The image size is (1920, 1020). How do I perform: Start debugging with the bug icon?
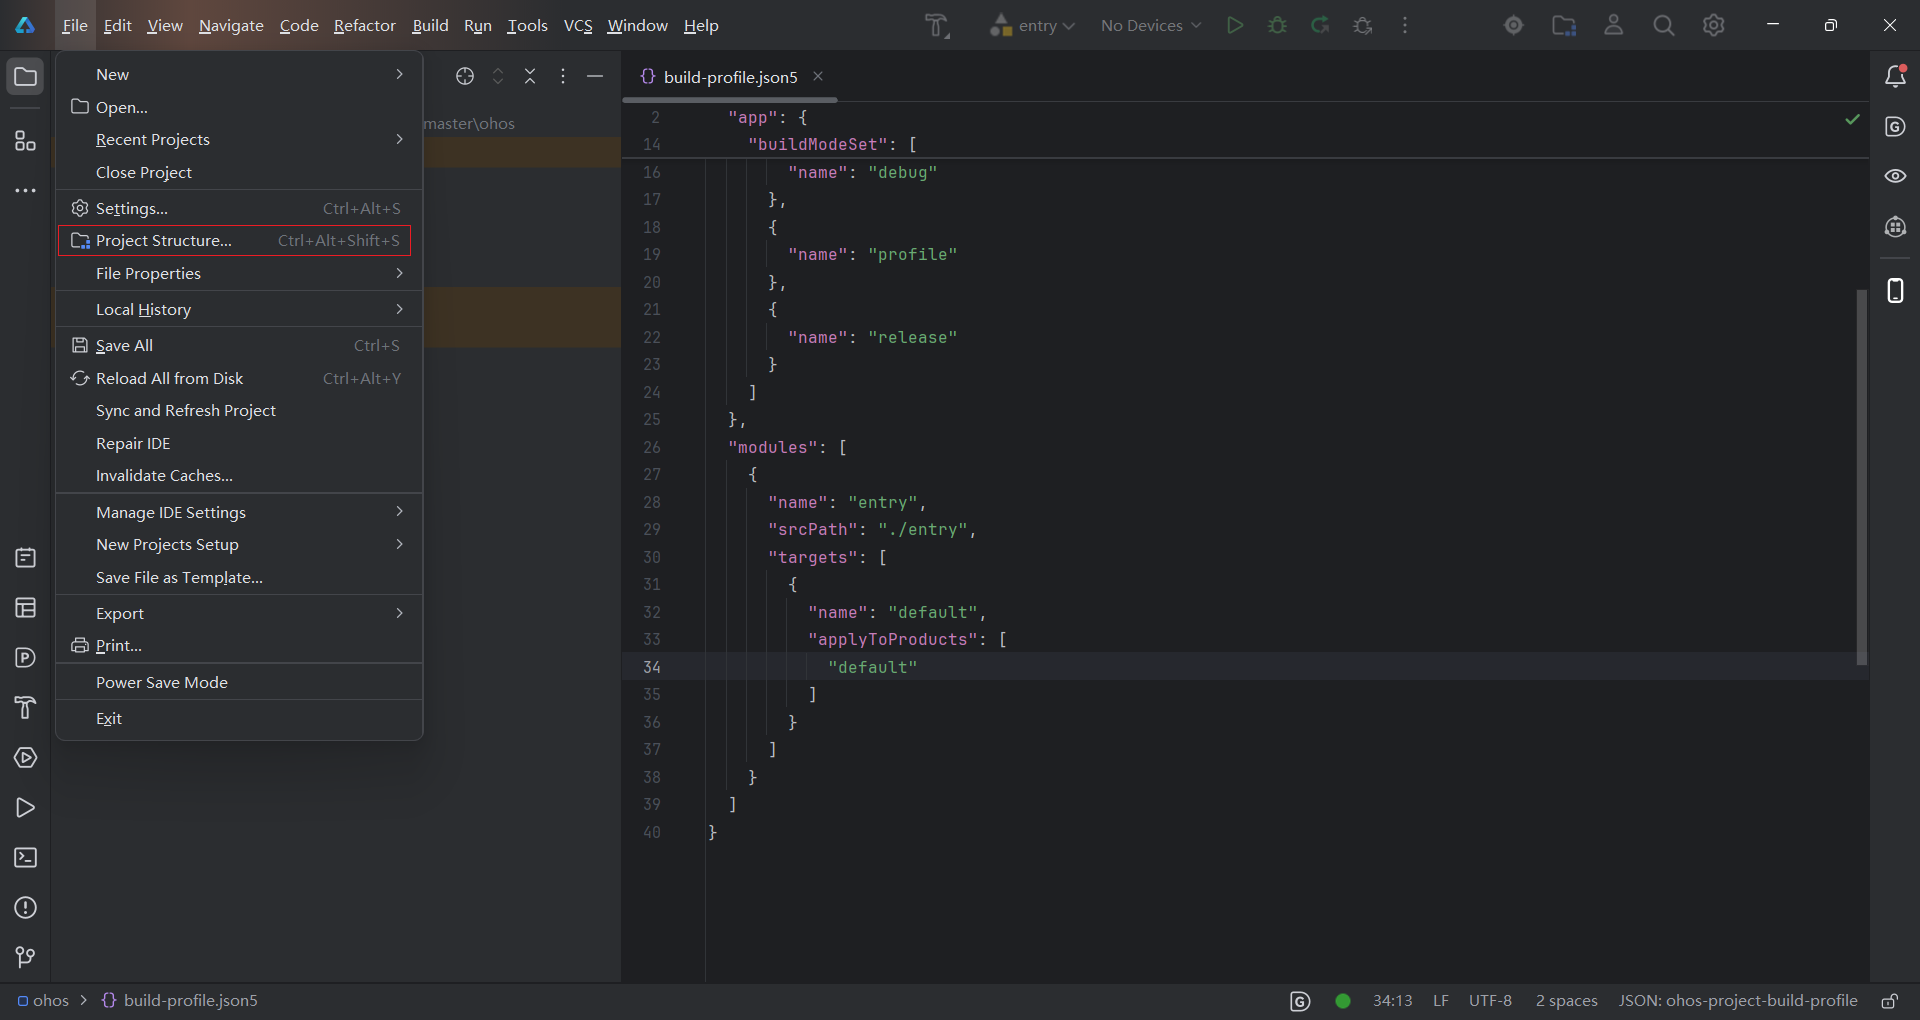tap(1278, 25)
